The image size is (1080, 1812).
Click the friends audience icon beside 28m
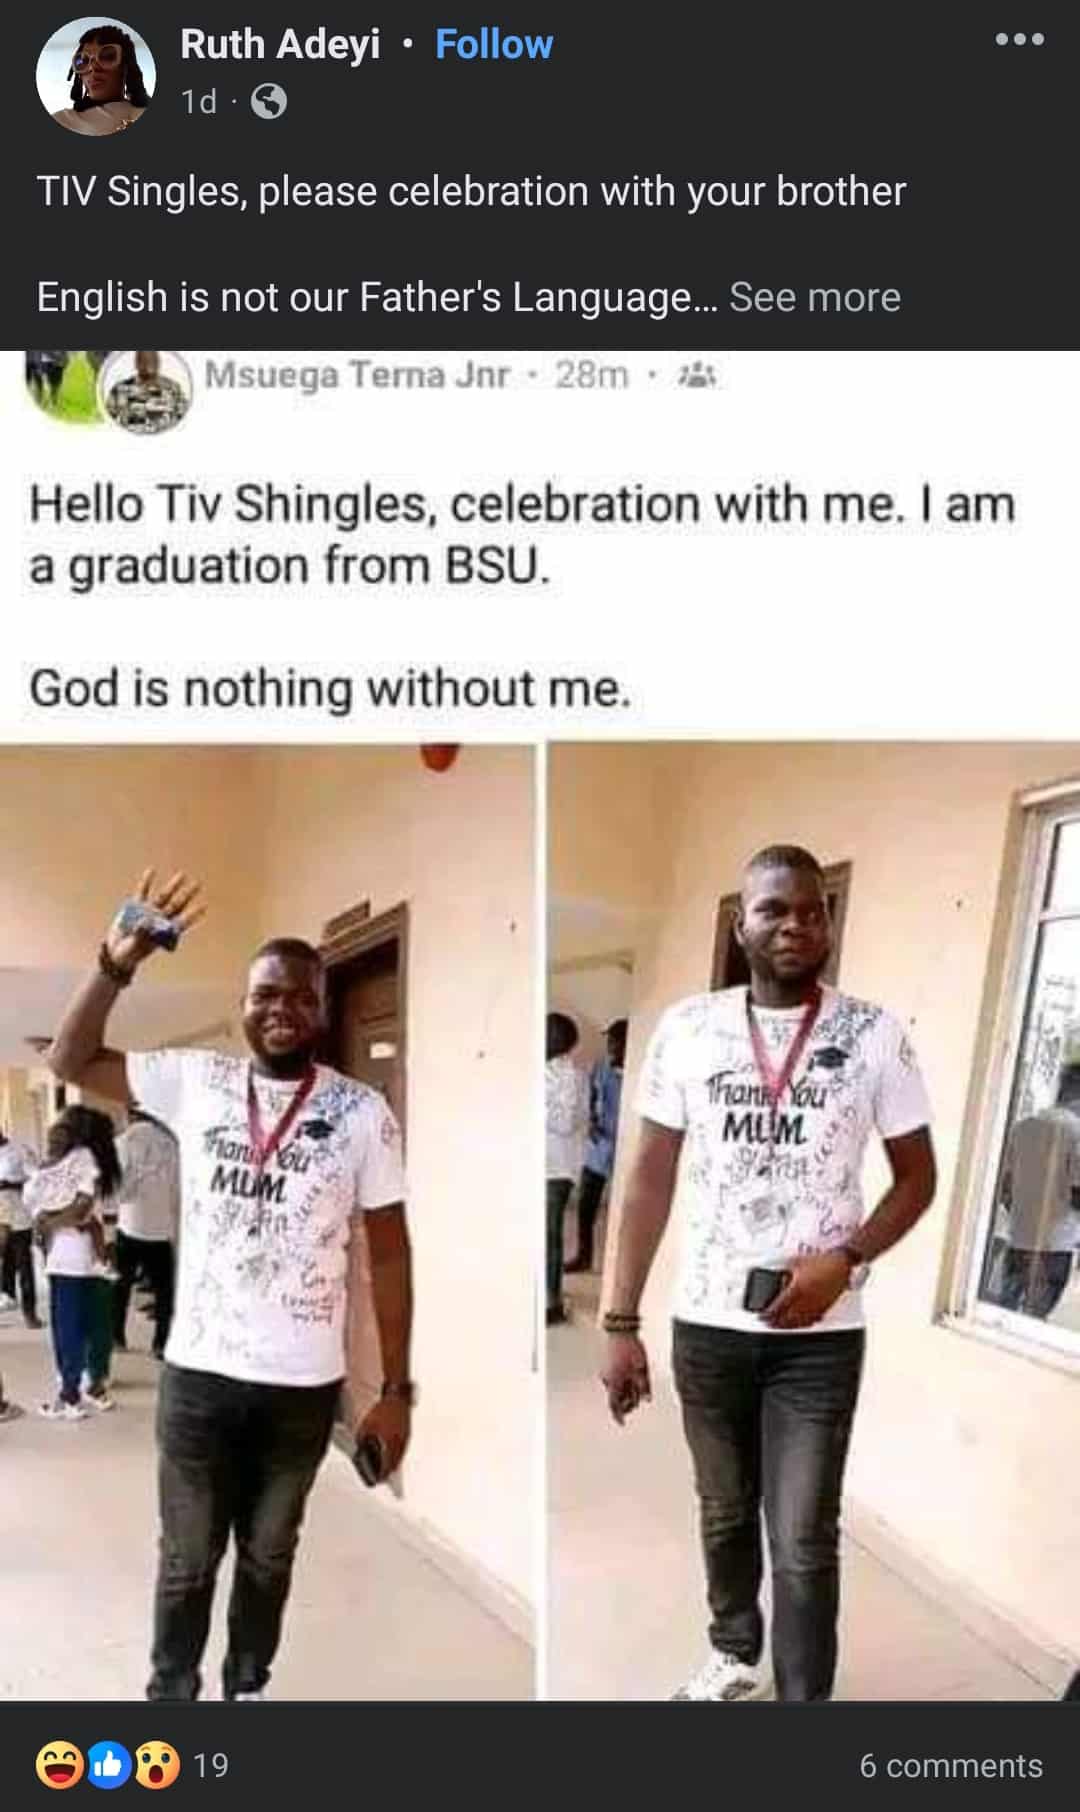[x=693, y=376]
